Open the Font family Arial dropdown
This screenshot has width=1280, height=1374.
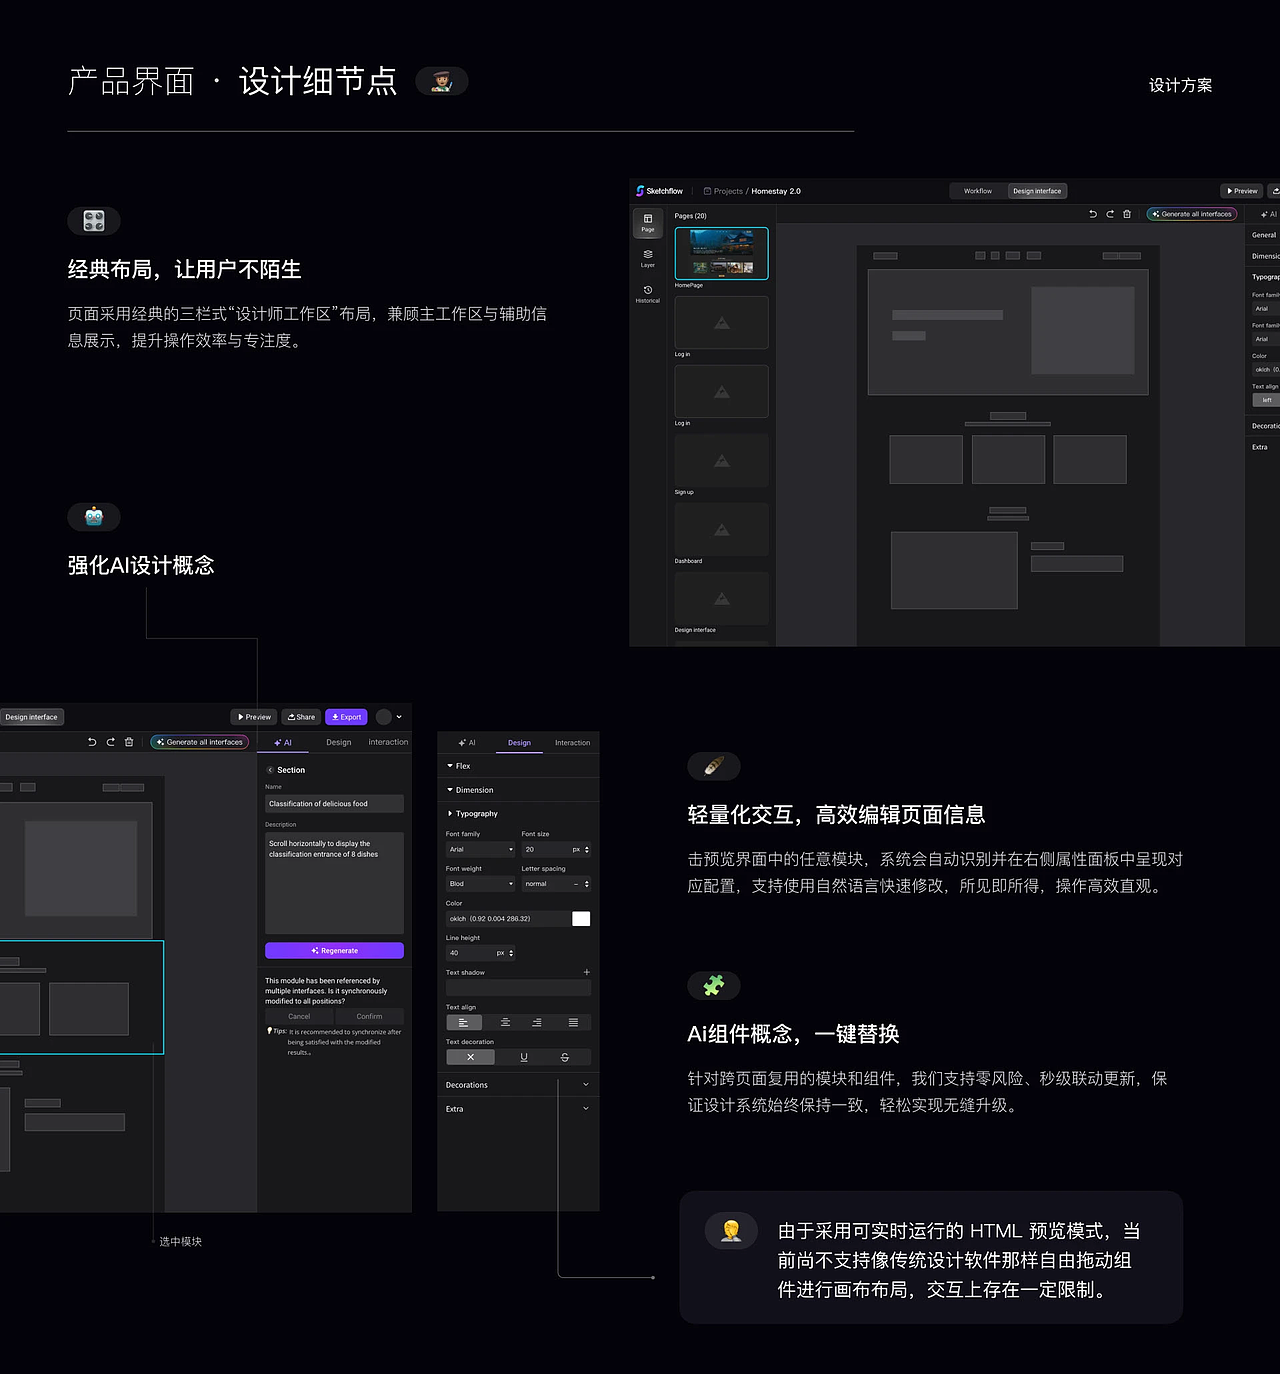[x=480, y=849]
